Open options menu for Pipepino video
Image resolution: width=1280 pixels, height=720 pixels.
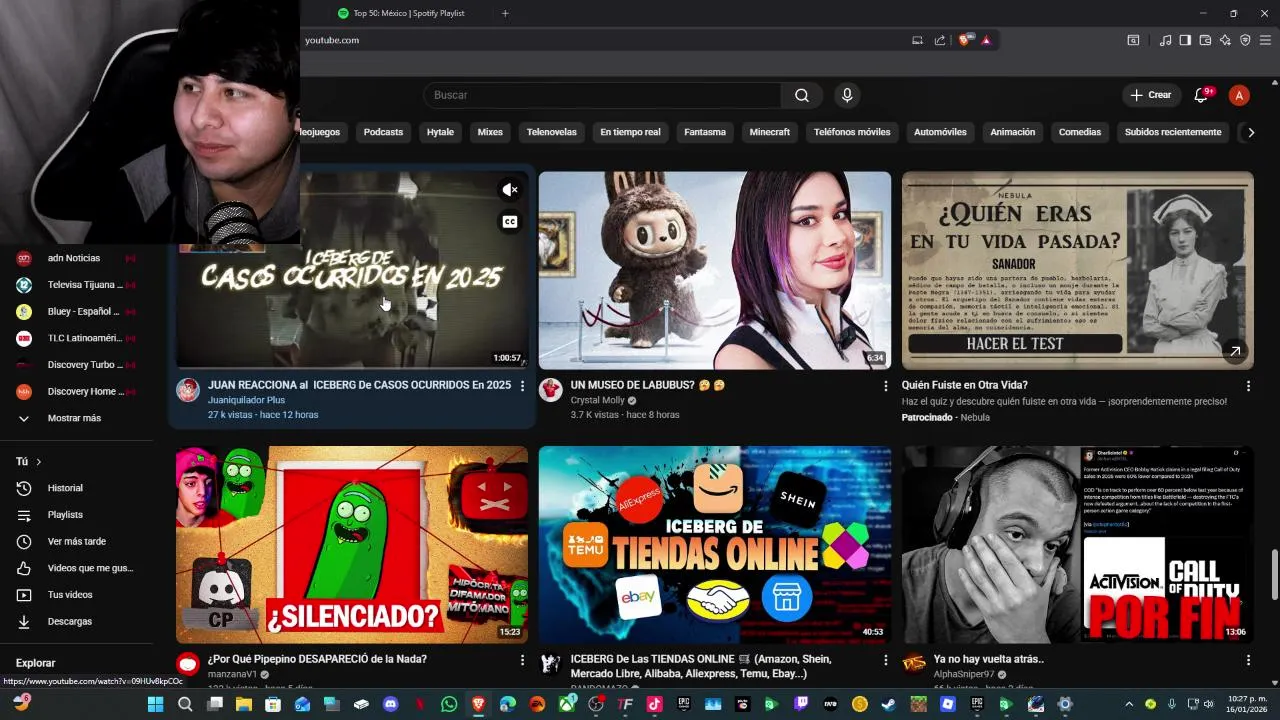tap(522, 660)
